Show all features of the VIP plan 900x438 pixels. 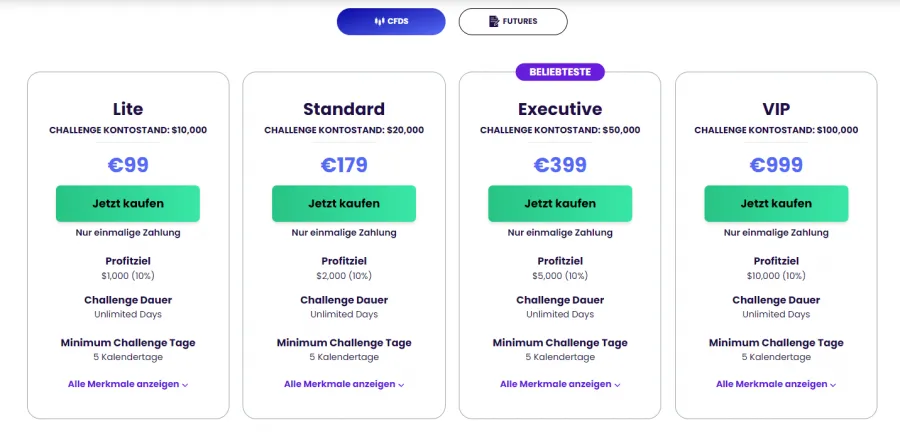coord(771,383)
